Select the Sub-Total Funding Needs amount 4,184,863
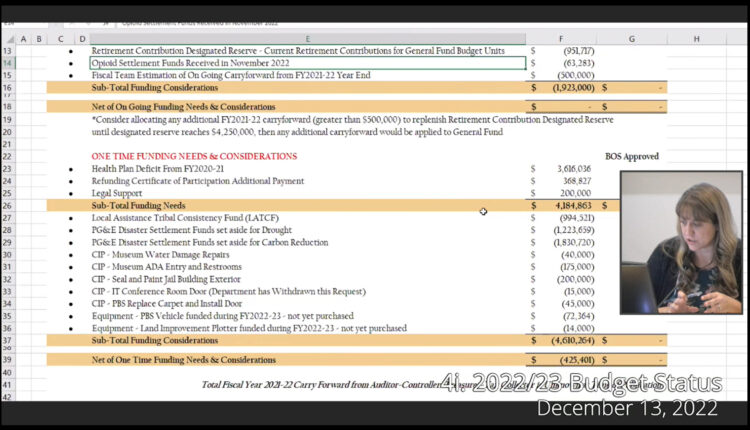The width and height of the screenshot is (750, 430). coord(568,205)
